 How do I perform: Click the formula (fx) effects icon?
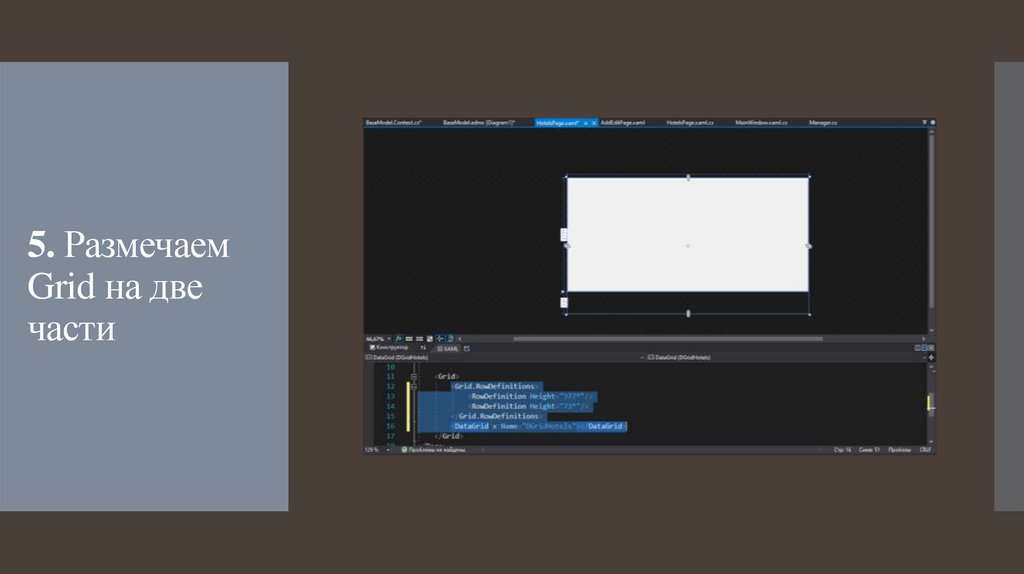(x=400, y=338)
